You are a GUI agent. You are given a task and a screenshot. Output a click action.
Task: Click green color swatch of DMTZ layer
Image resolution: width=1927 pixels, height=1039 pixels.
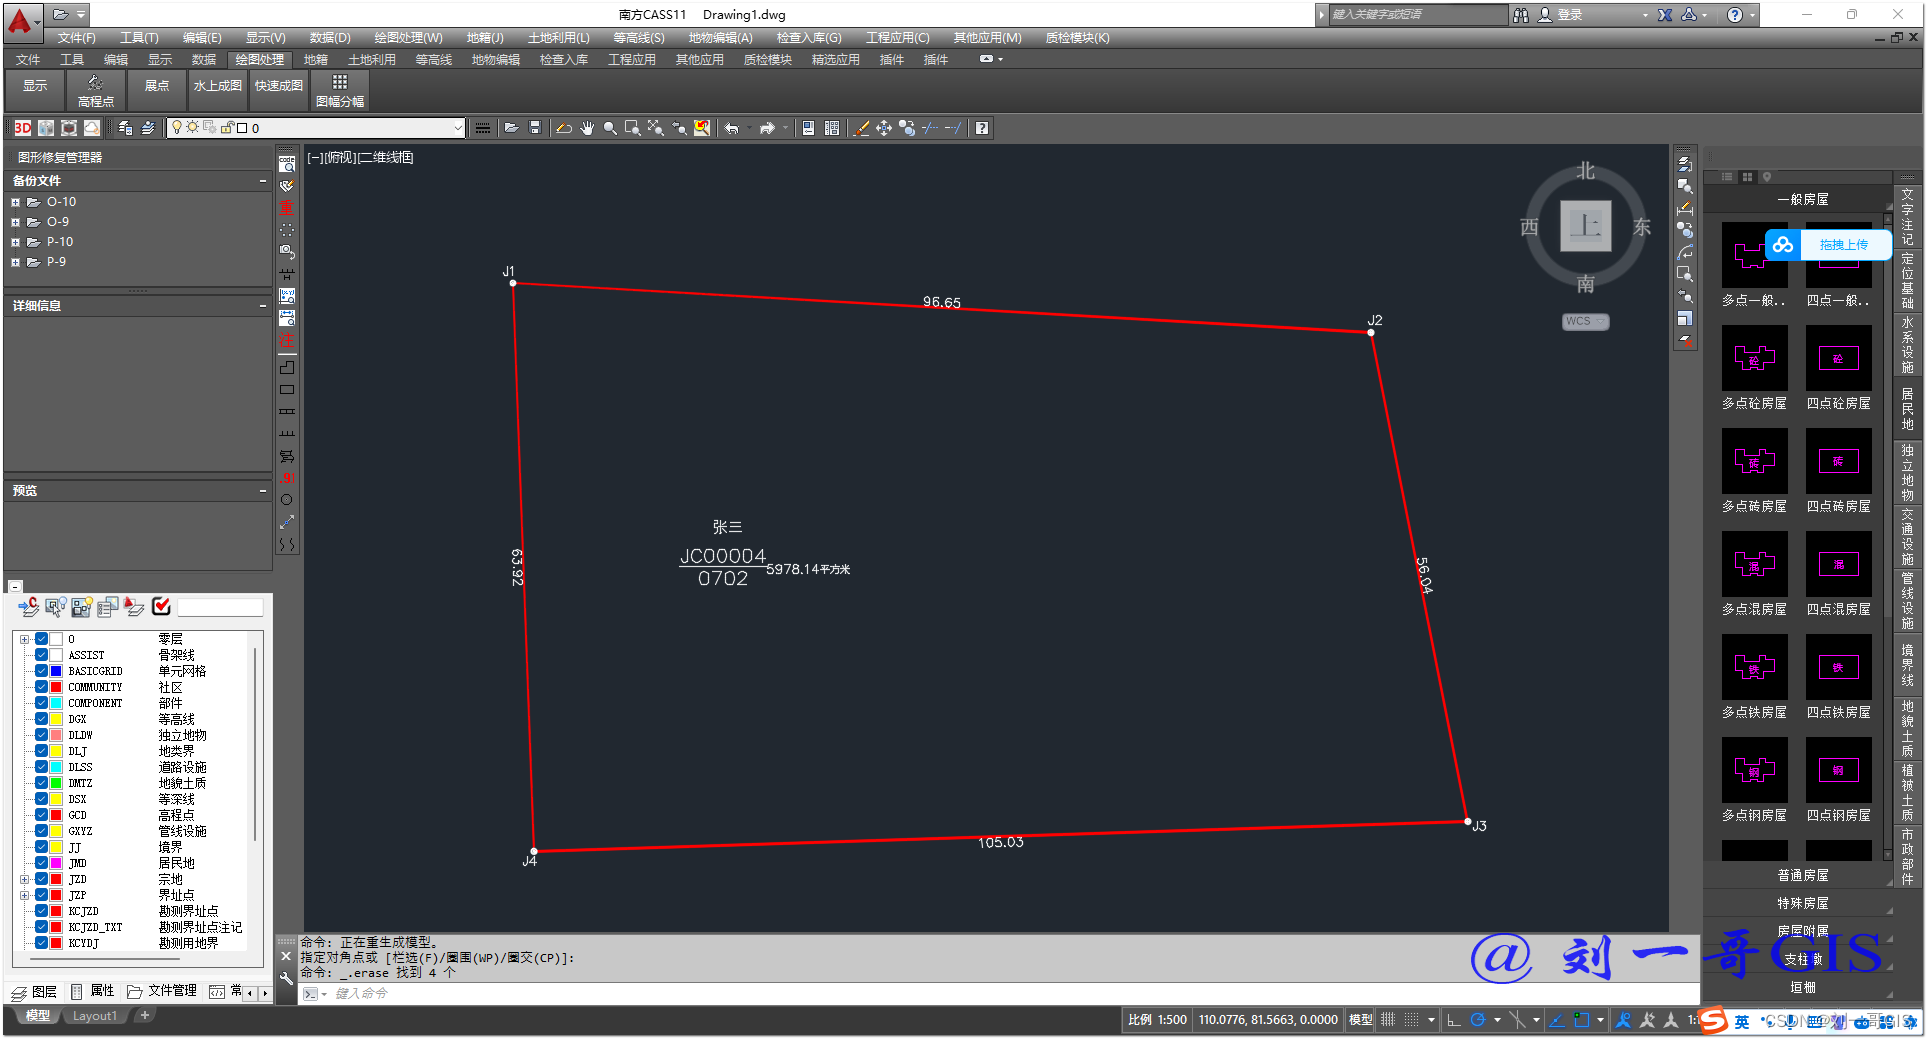[x=57, y=783]
